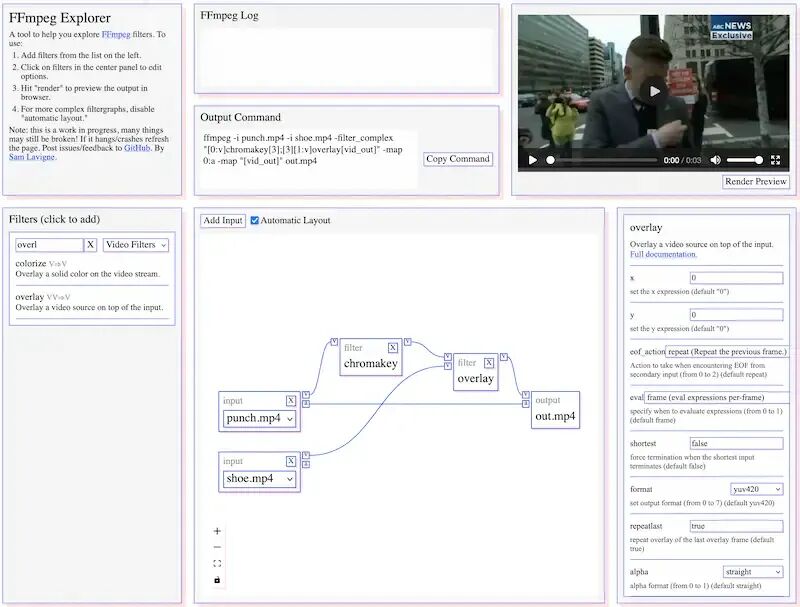Remove the chromakey filter node

pos(392,348)
